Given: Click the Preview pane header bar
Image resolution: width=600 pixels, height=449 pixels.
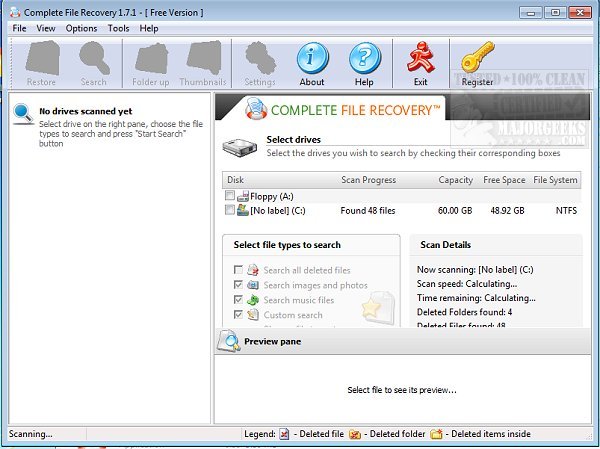Looking at the screenshot, I should click(403, 341).
